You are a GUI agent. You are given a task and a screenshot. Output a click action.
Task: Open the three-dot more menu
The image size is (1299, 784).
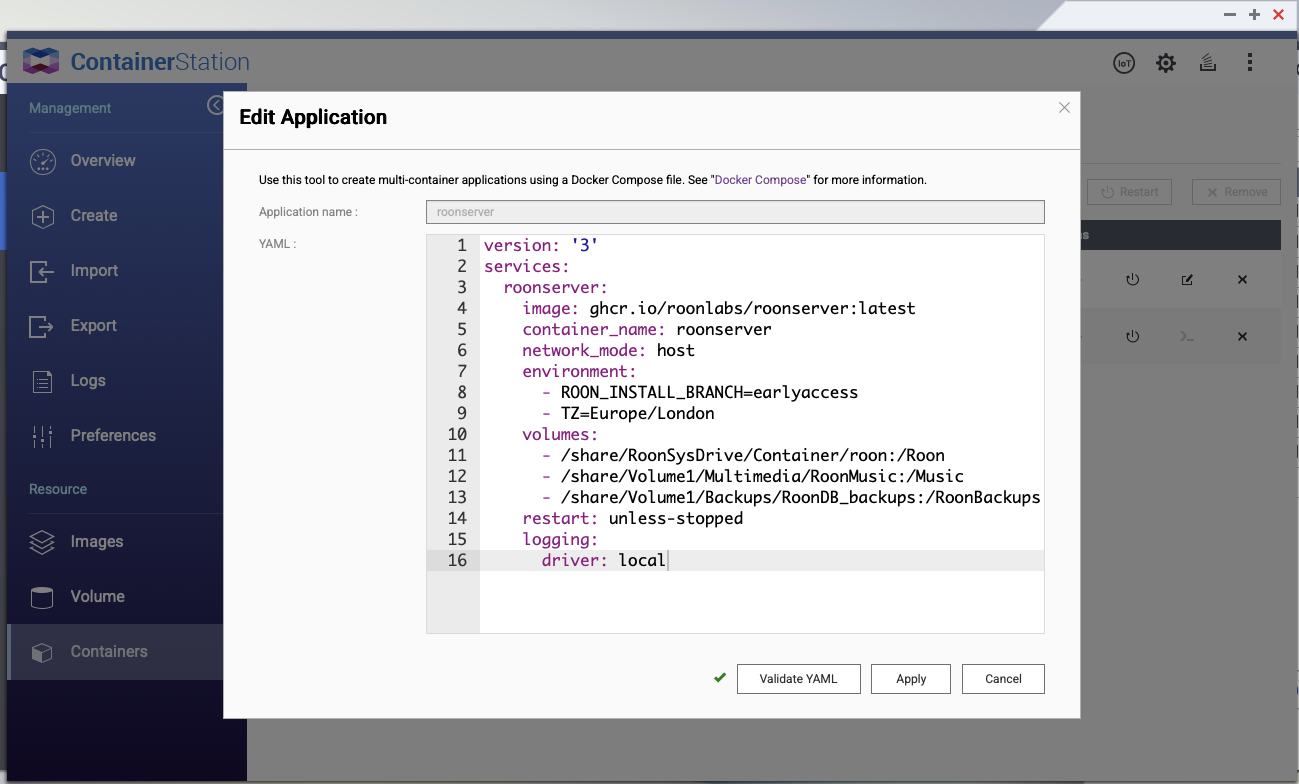[x=1250, y=63]
